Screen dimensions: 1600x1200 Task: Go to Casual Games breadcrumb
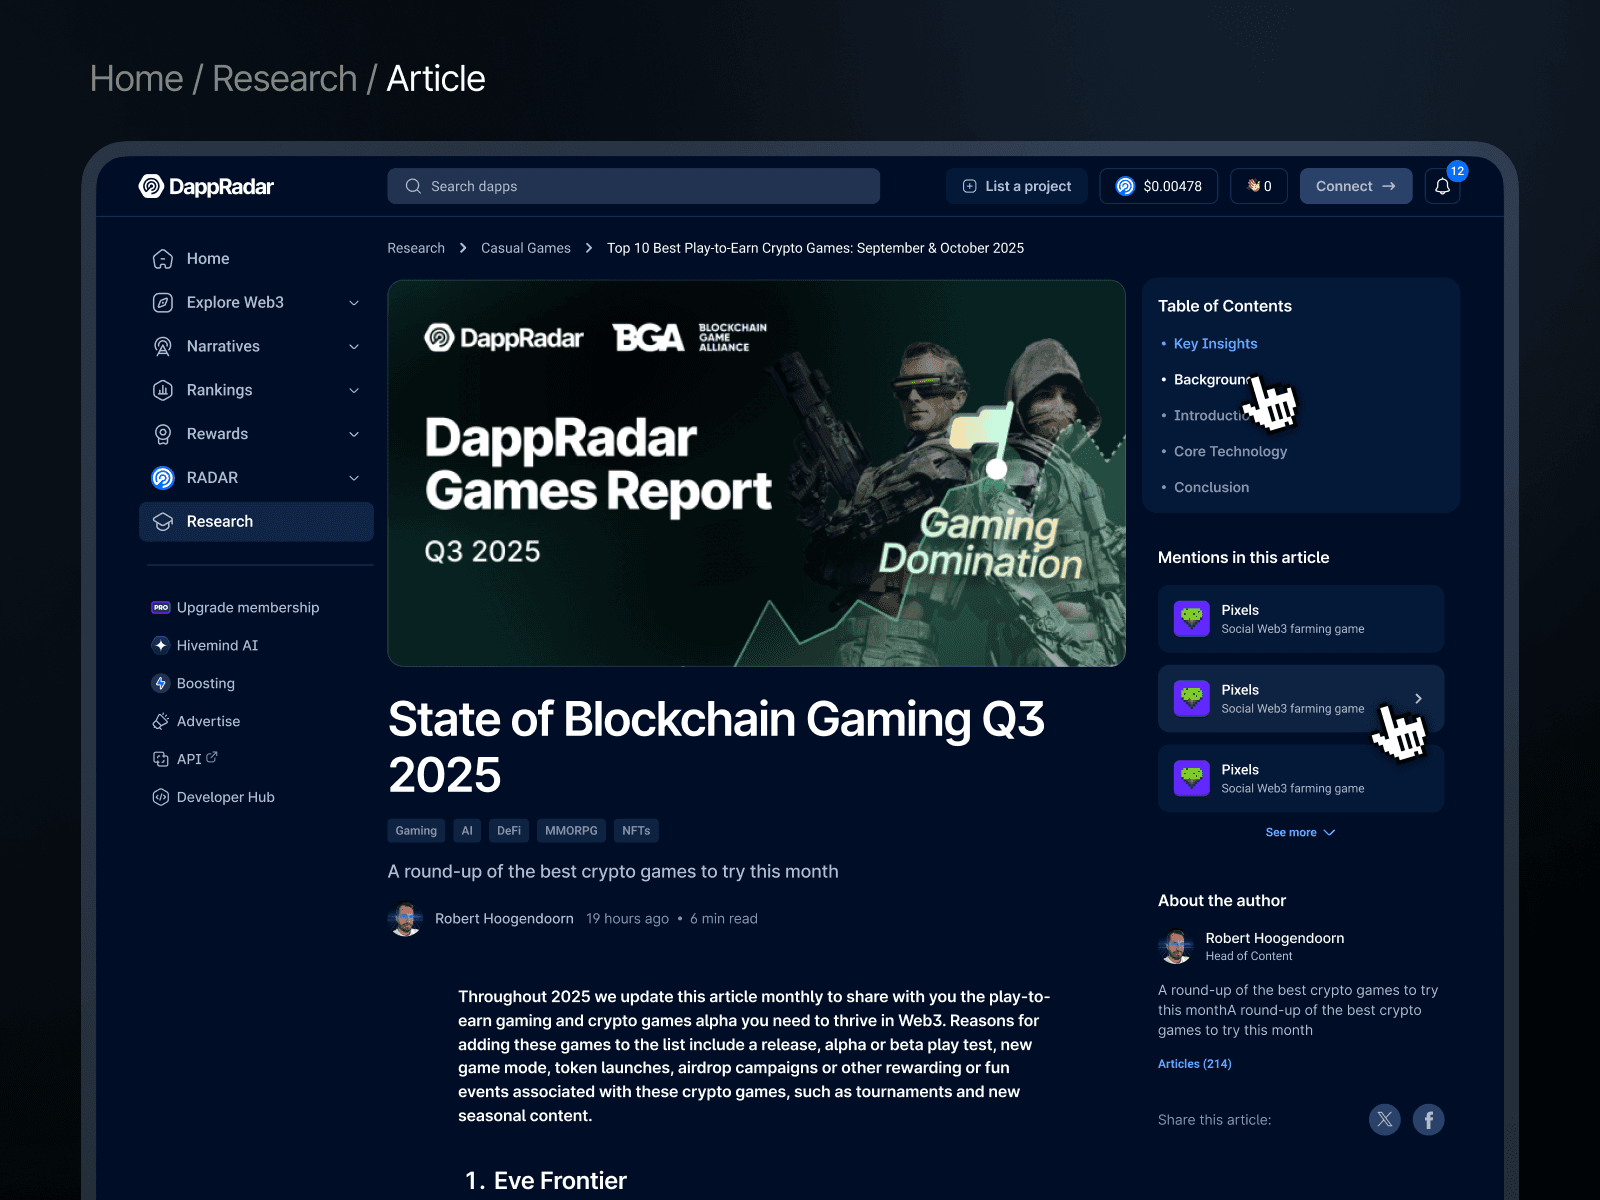tap(526, 248)
